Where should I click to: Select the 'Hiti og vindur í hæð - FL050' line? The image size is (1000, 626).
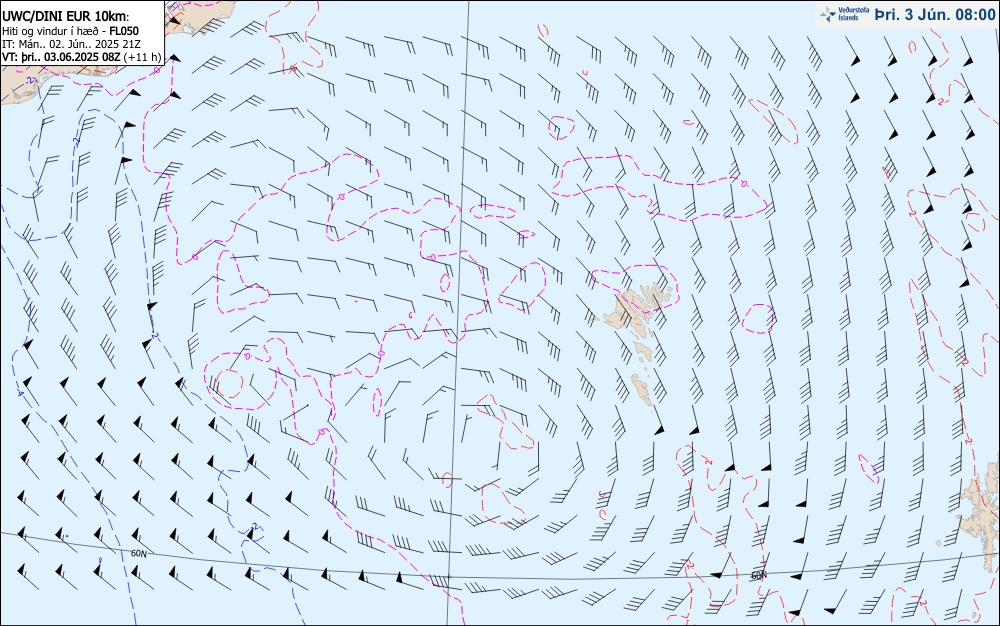(71, 31)
